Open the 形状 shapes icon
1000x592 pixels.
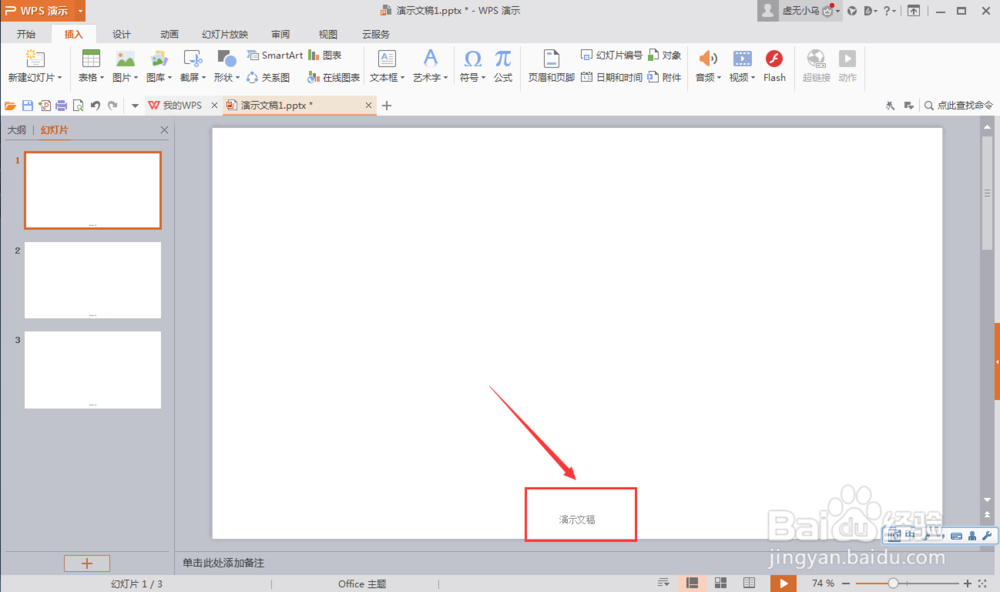[226, 59]
